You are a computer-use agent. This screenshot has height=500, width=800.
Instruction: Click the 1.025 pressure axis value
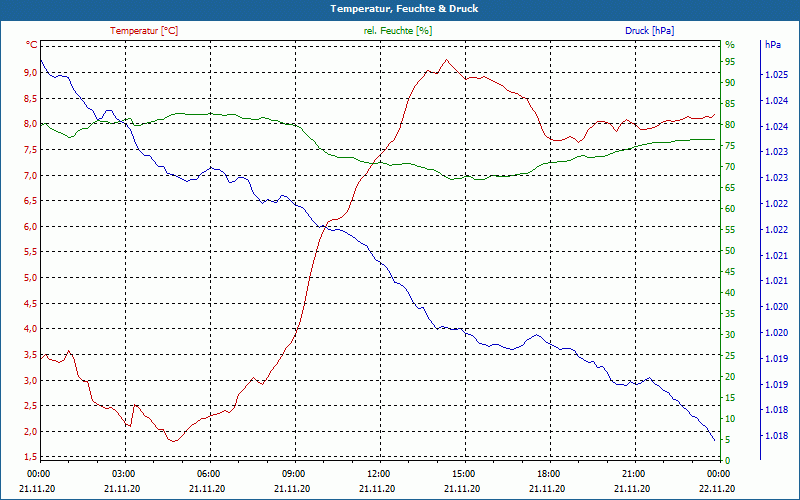[x=776, y=75]
